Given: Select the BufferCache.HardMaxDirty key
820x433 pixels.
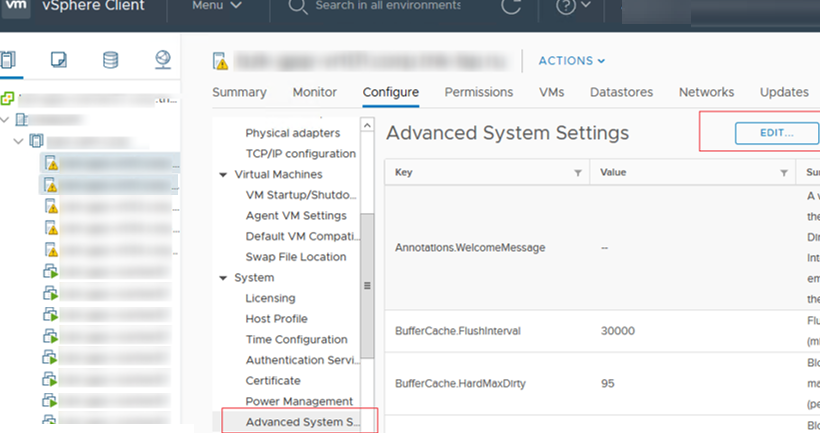Looking at the screenshot, I should click(460, 384).
